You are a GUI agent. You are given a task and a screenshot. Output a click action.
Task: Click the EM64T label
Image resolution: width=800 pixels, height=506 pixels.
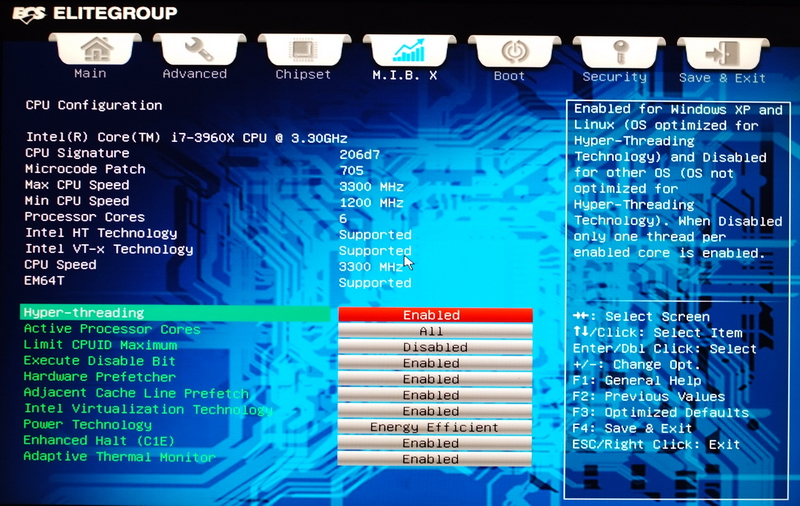[44, 281]
